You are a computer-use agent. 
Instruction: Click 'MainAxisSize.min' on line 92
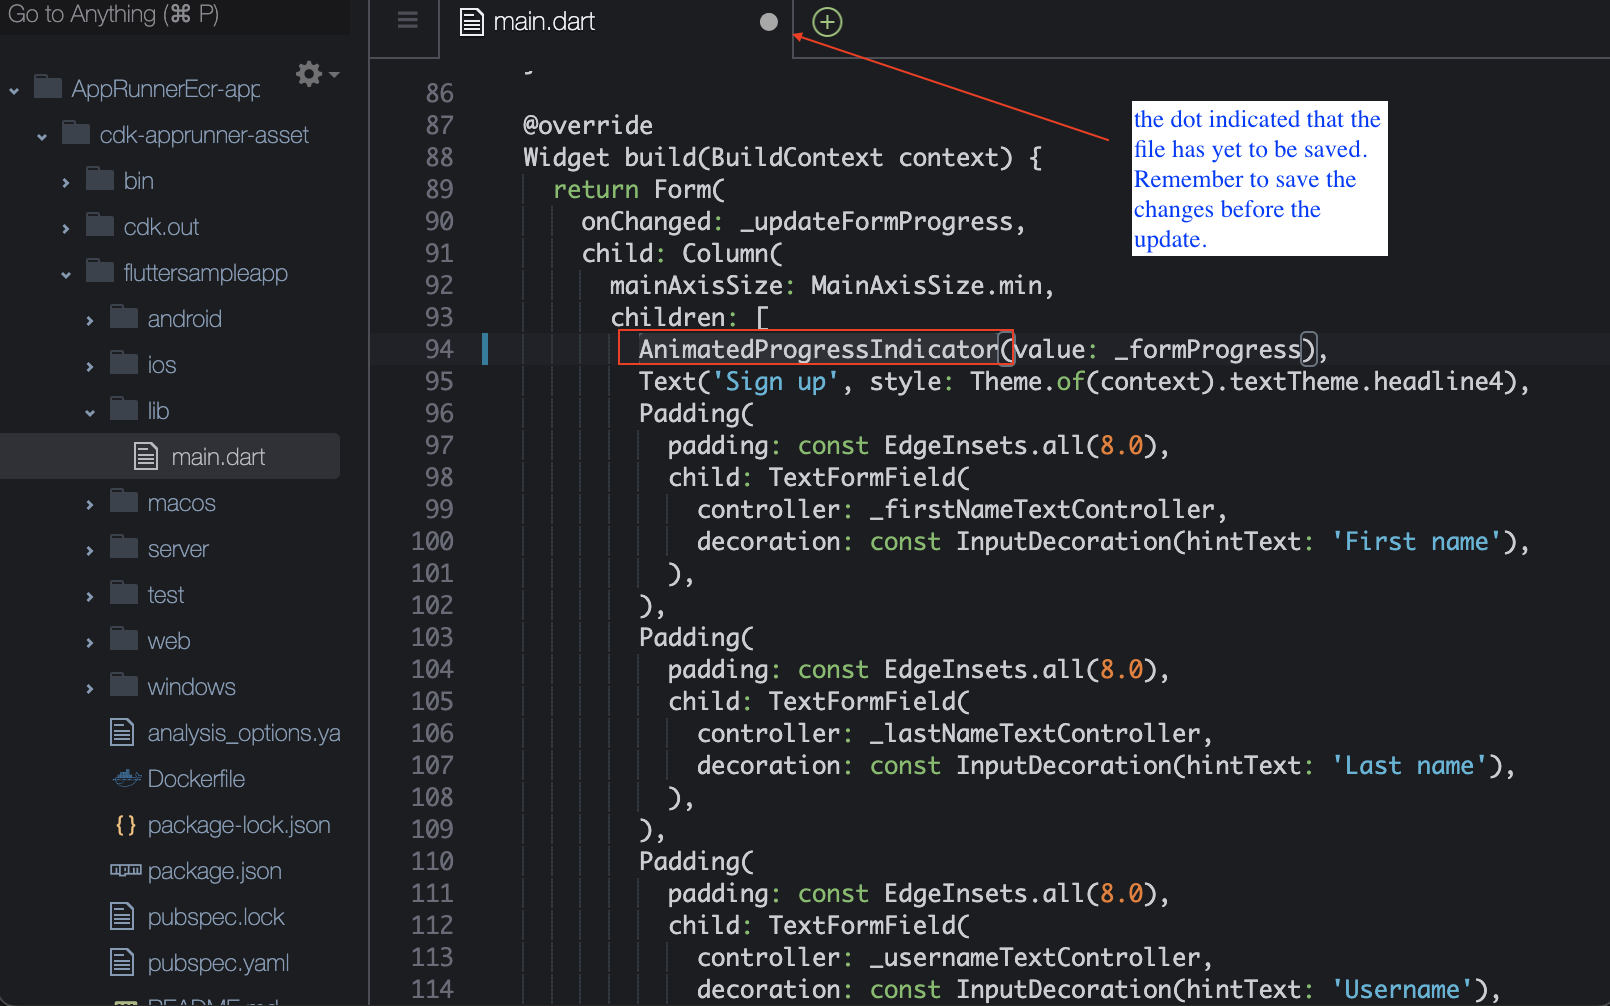pos(926,285)
